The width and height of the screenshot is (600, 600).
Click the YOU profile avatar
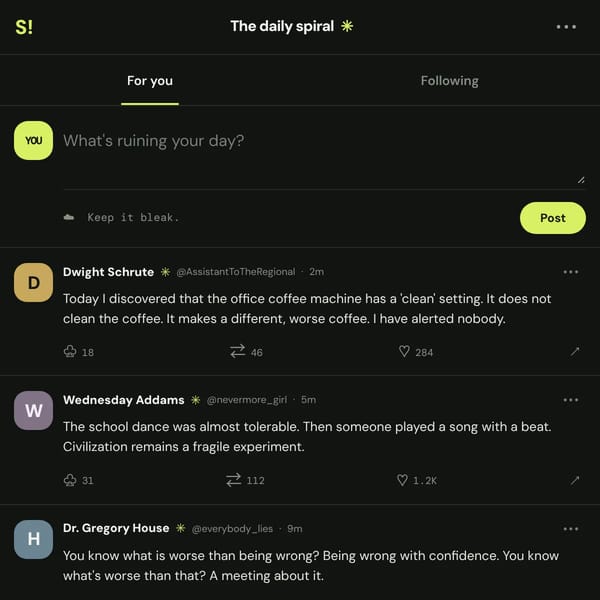click(x=33, y=140)
